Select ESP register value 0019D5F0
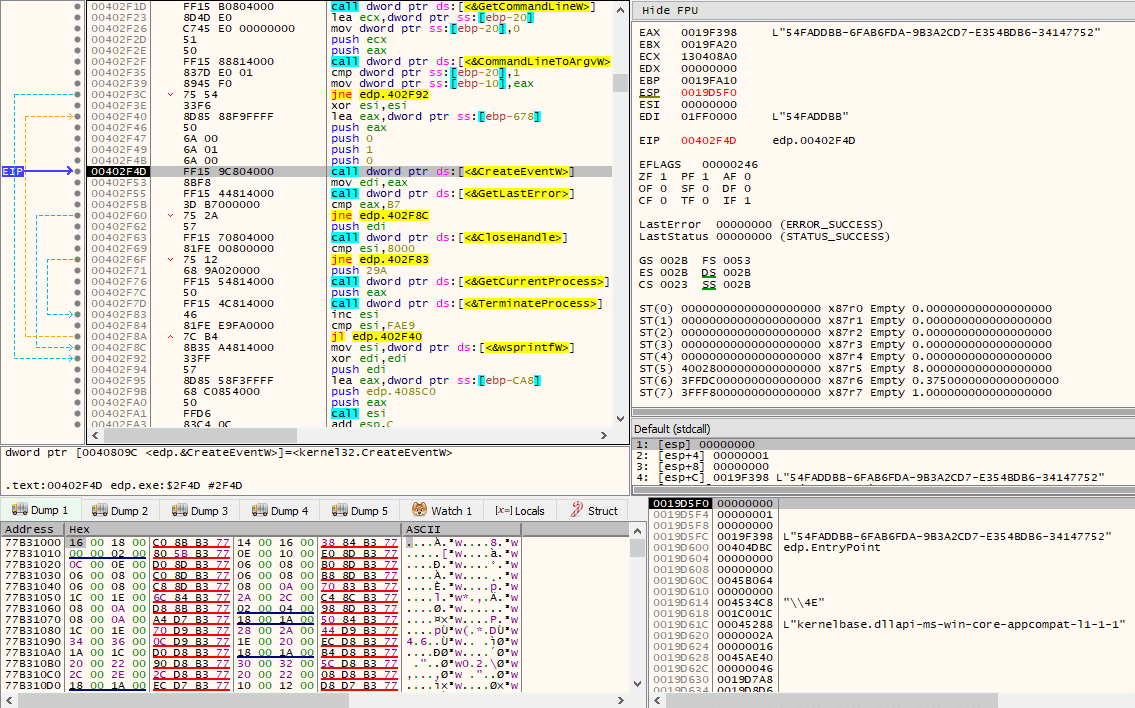 [709, 93]
